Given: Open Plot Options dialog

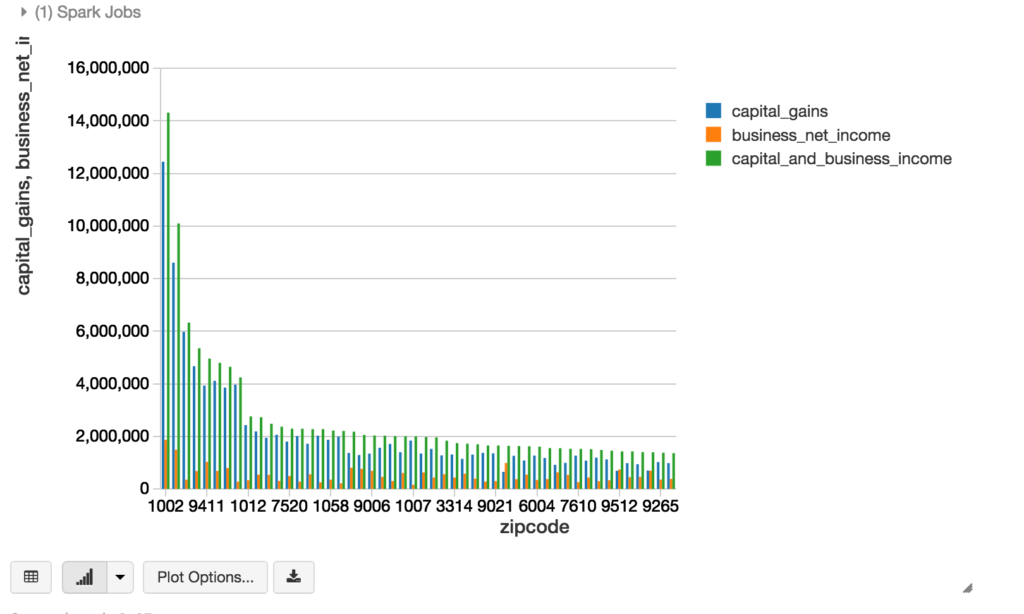Looking at the screenshot, I should pyautogui.click(x=205, y=577).
